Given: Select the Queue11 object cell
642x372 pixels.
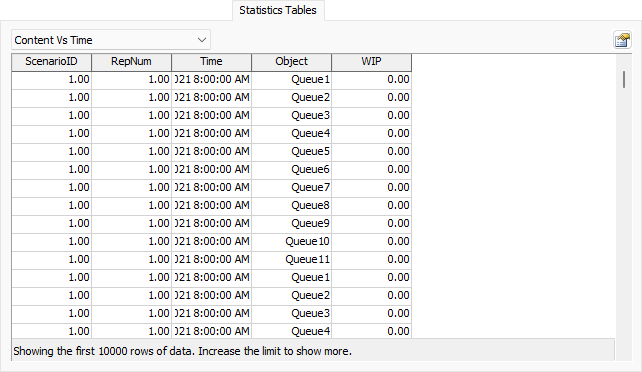Looking at the screenshot, I should (292, 259).
